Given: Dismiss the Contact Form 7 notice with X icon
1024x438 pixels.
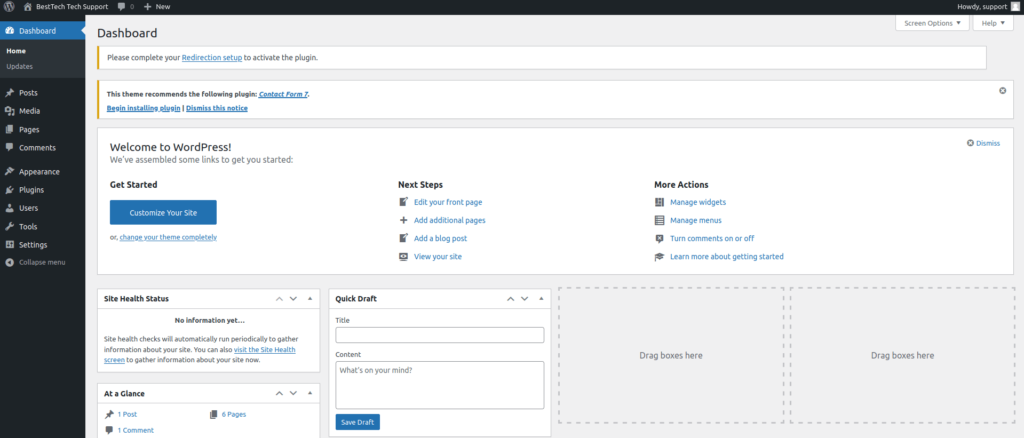Looking at the screenshot, I should (x=1002, y=91).
